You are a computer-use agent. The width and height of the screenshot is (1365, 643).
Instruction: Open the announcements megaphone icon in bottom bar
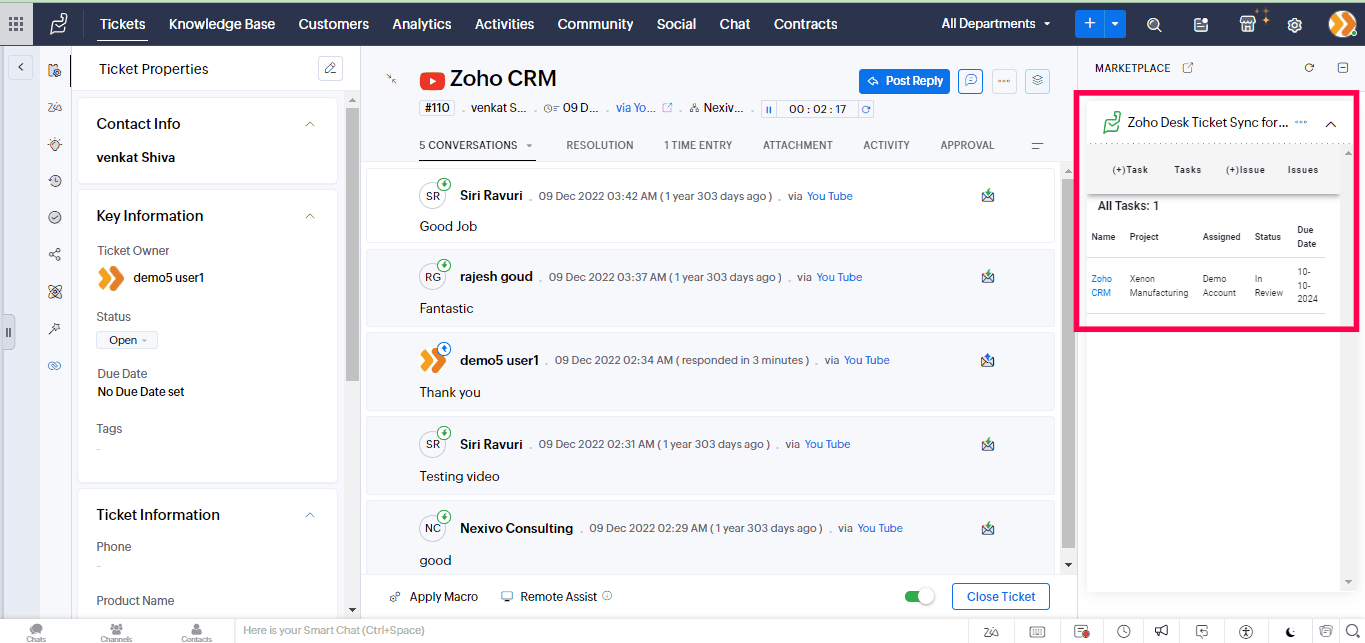1161,631
